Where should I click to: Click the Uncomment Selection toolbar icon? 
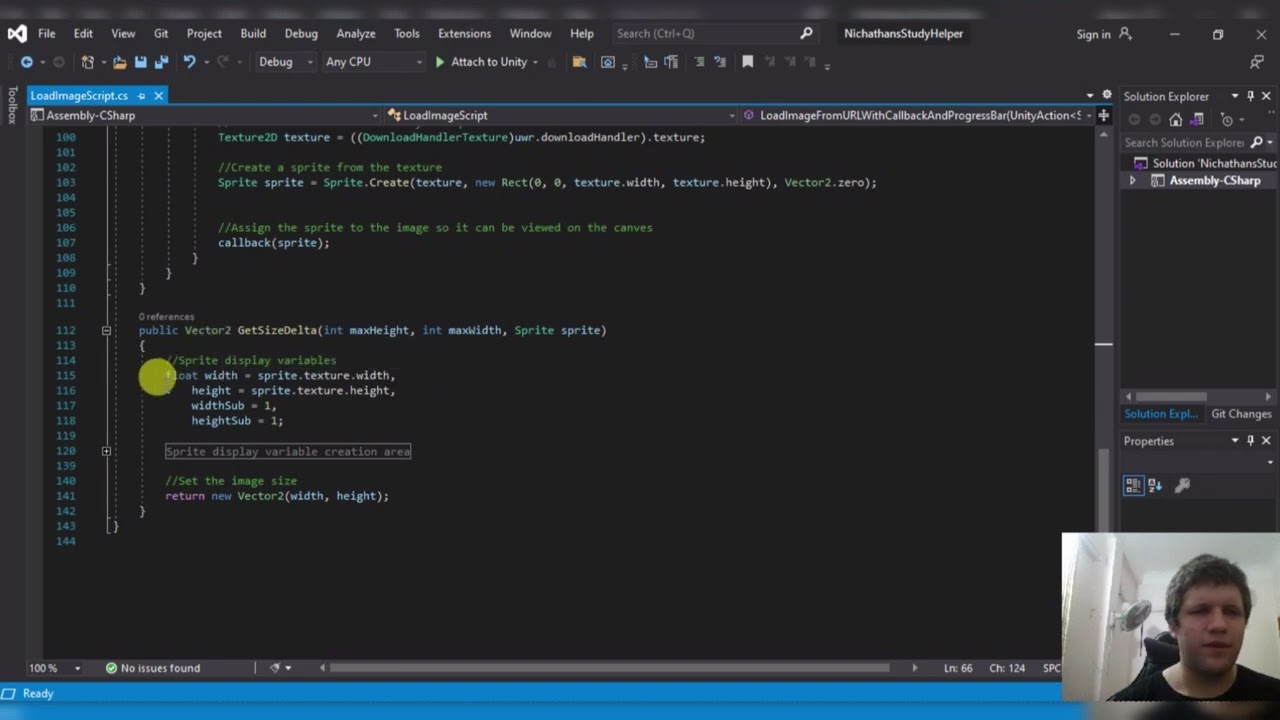[x=719, y=62]
